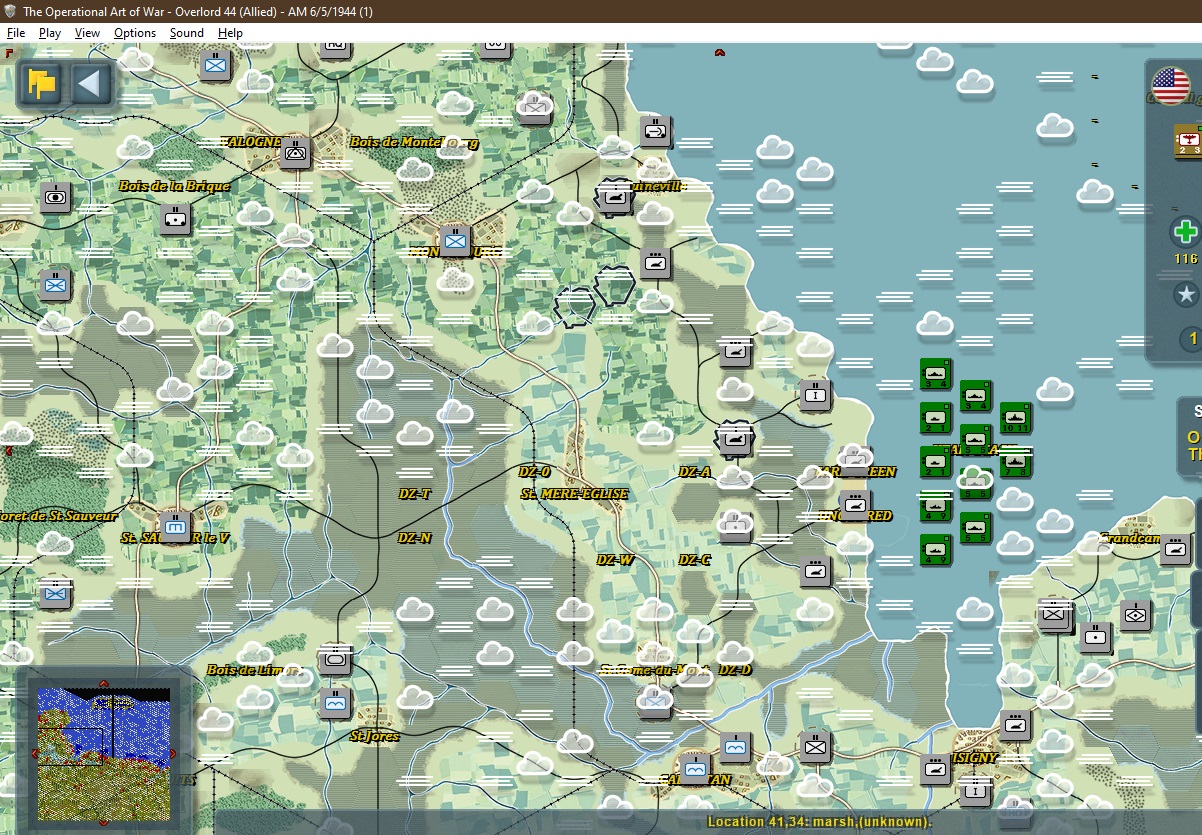Click the St Jores town label
Screen dimensions: 1202x835
[375, 736]
